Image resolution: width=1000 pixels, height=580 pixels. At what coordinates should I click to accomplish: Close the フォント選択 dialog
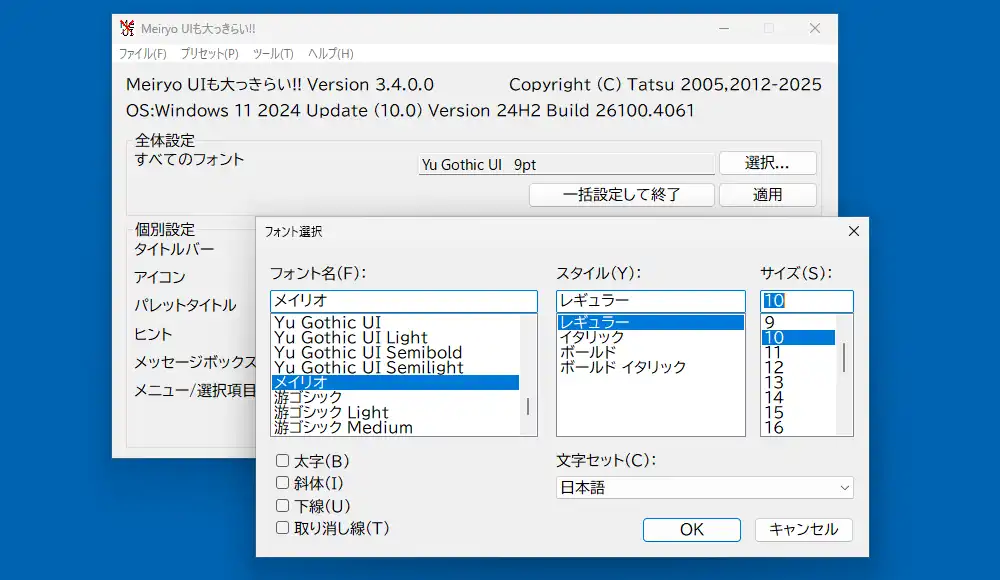(x=854, y=231)
